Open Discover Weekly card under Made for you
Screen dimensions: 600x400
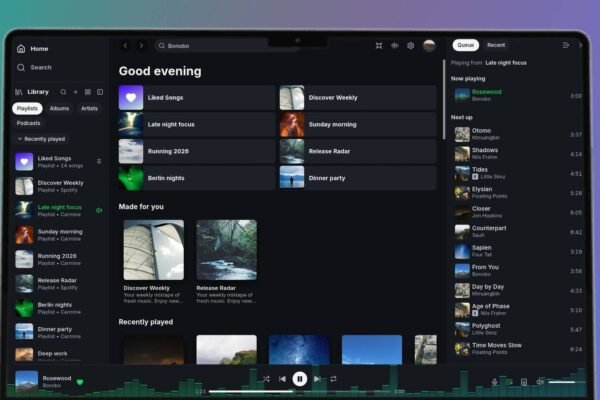[x=153, y=262]
